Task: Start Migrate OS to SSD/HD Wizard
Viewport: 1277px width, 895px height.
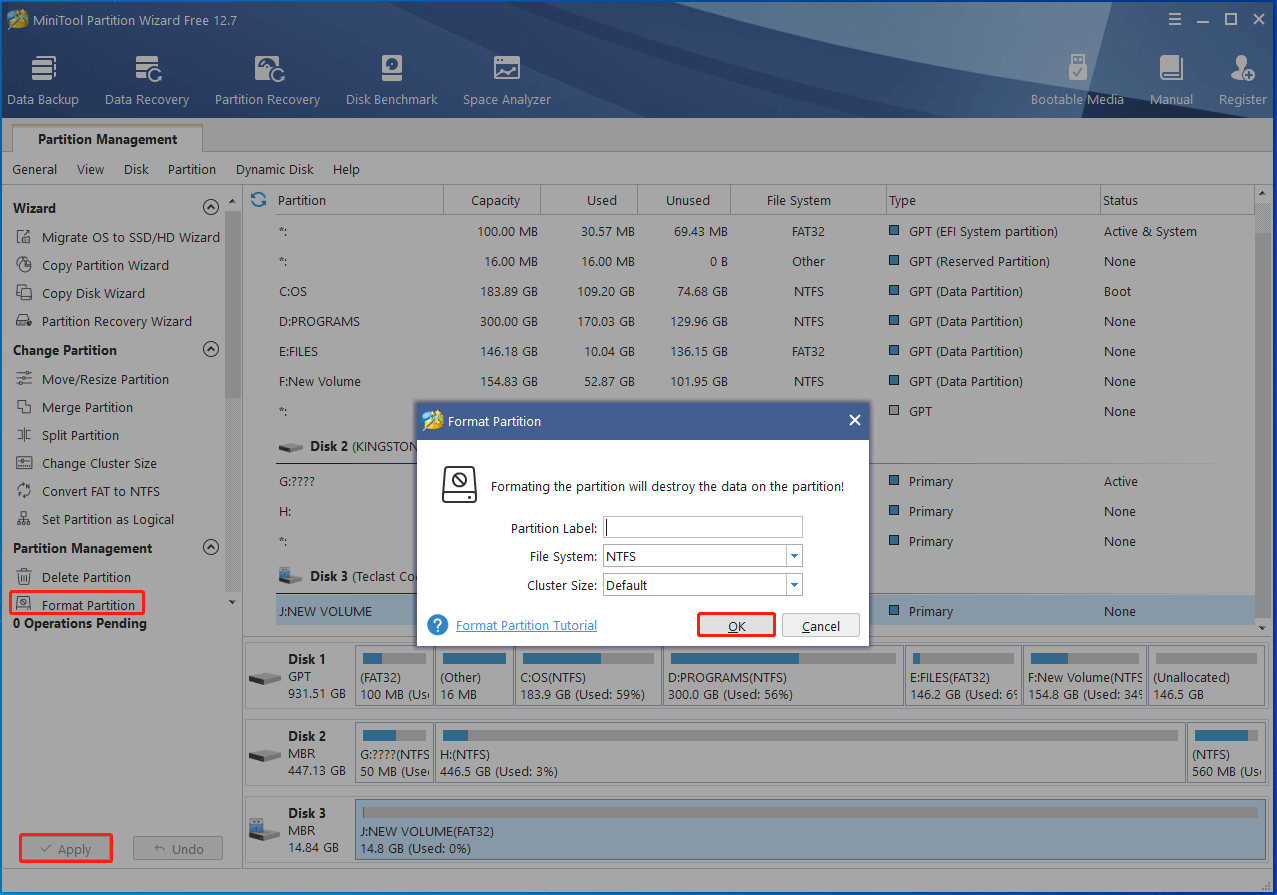Action: pyautogui.click(x=117, y=237)
